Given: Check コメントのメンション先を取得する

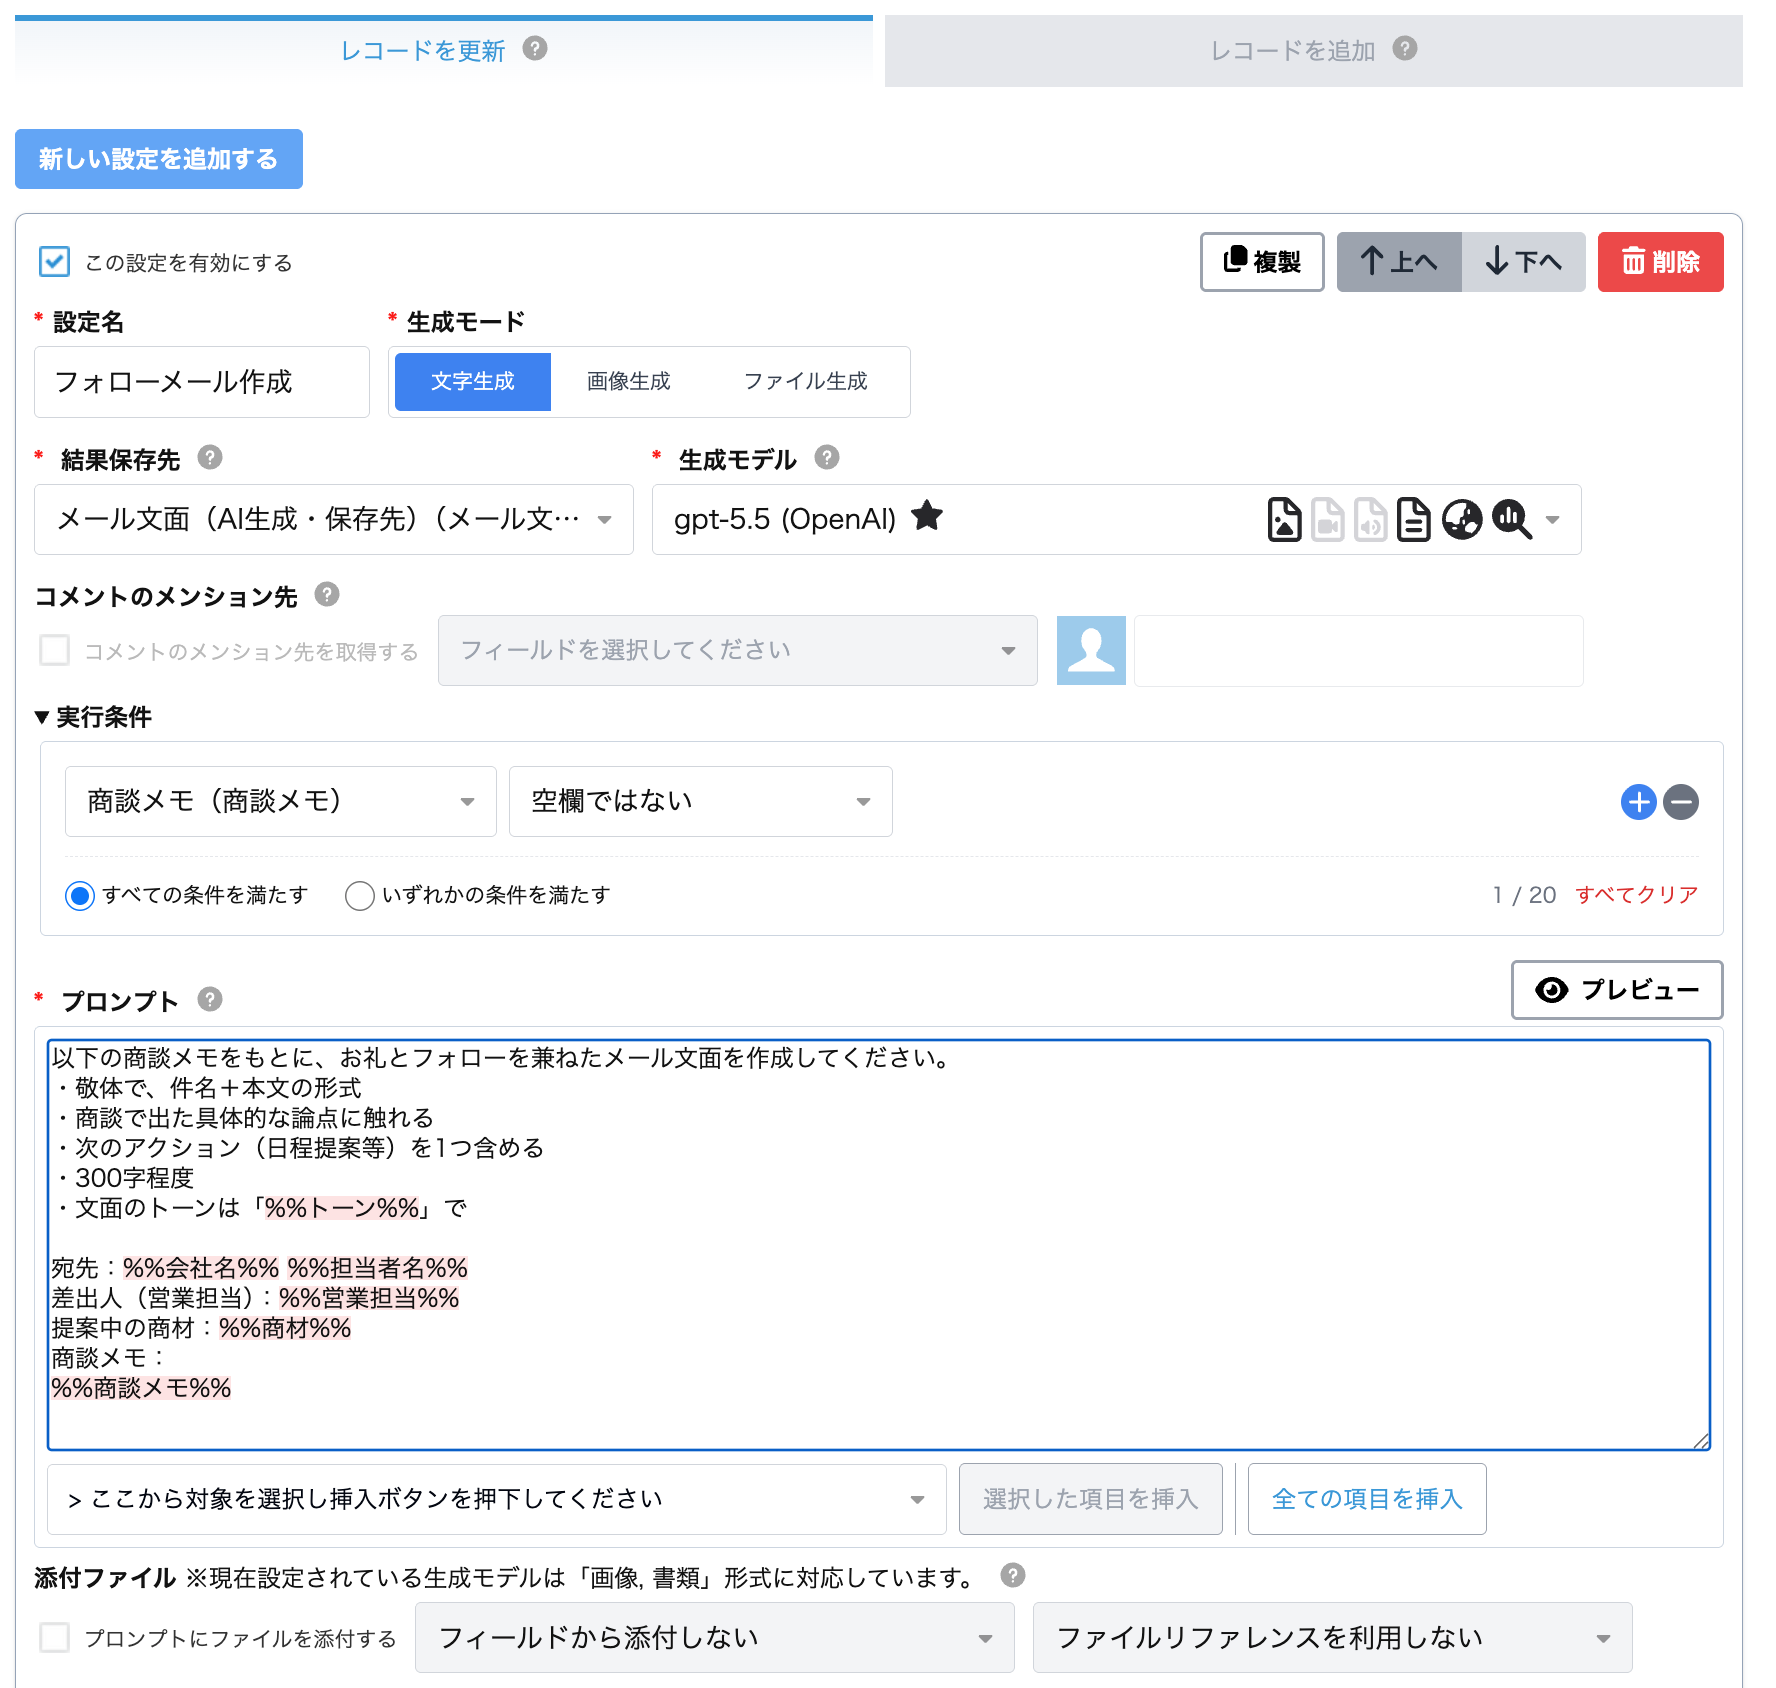Looking at the screenshot, I should coord(54,650).
